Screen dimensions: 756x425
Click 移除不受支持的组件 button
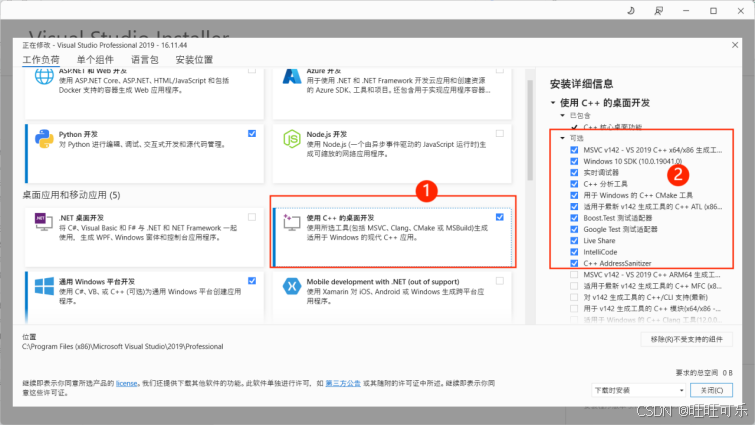tap(687, 339)
